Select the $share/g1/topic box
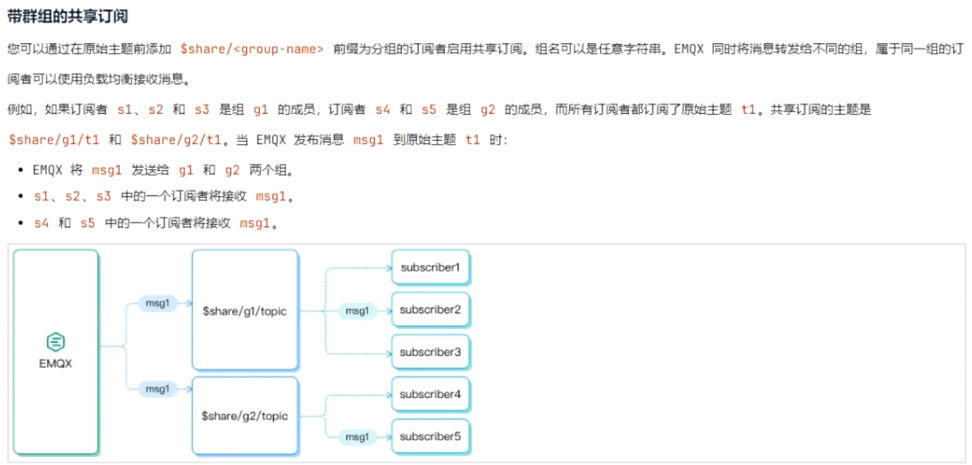The width and height of the screenshot is (972, 465). click(245, 310)
